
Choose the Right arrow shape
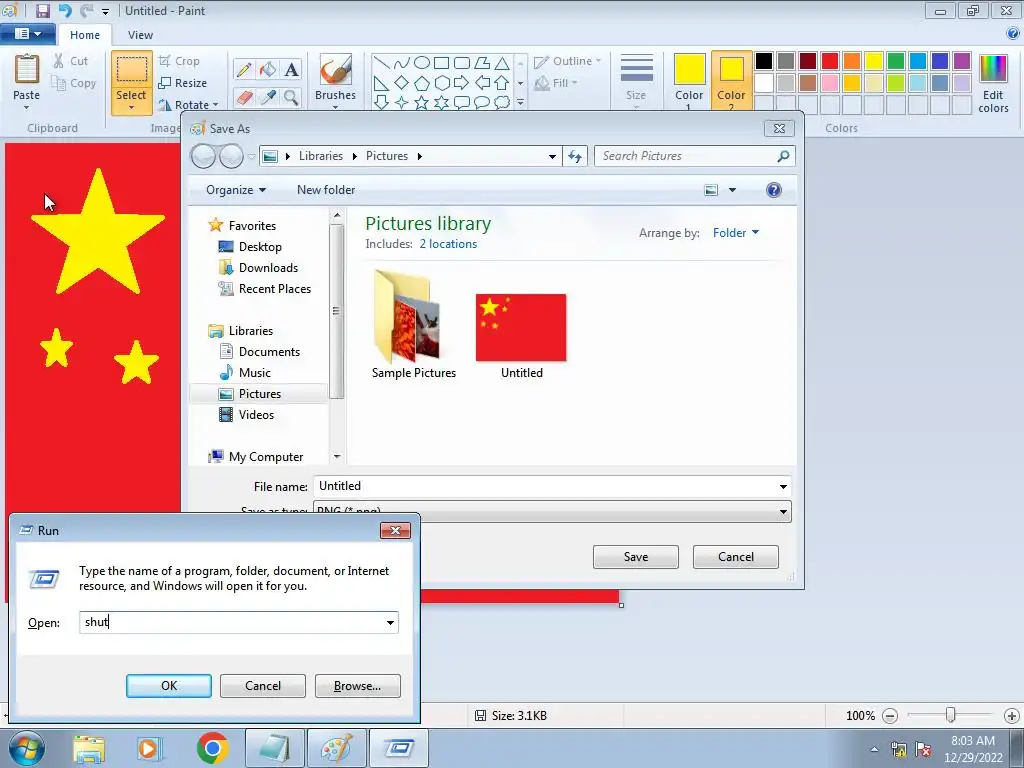point(461,83)
